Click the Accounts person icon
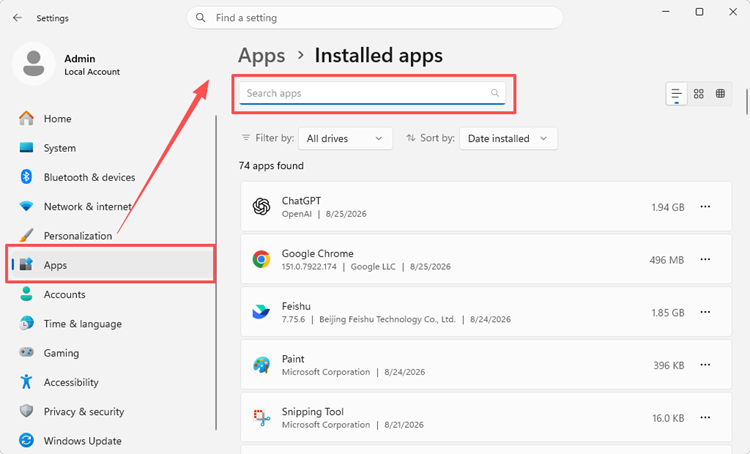The height and width of the screenshot is (454, 750). [x=26, y=294]
